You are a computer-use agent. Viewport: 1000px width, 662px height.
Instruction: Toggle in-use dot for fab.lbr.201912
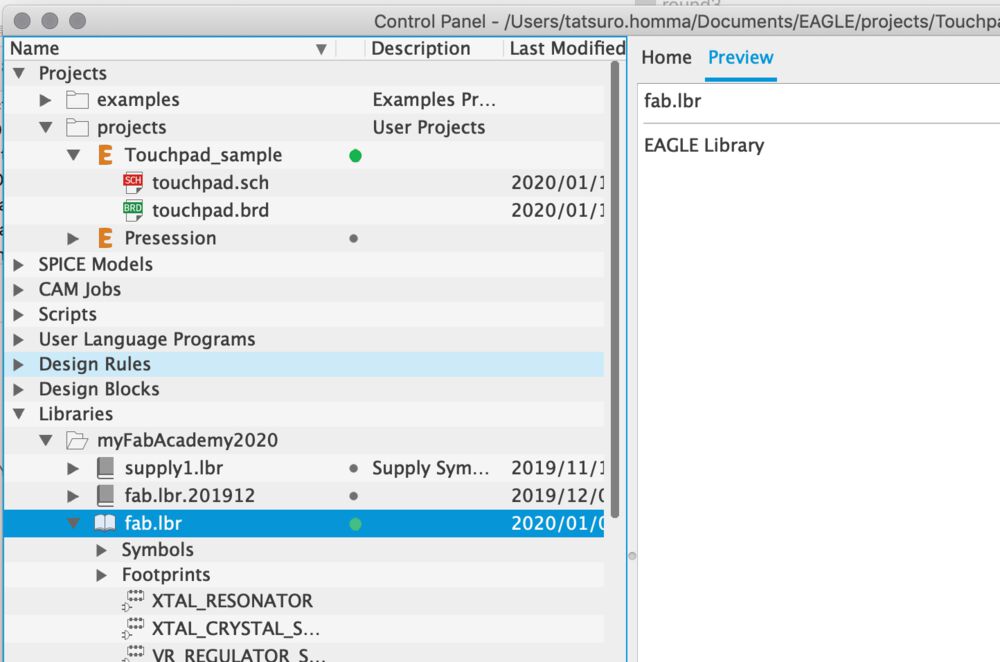point(353,496)
